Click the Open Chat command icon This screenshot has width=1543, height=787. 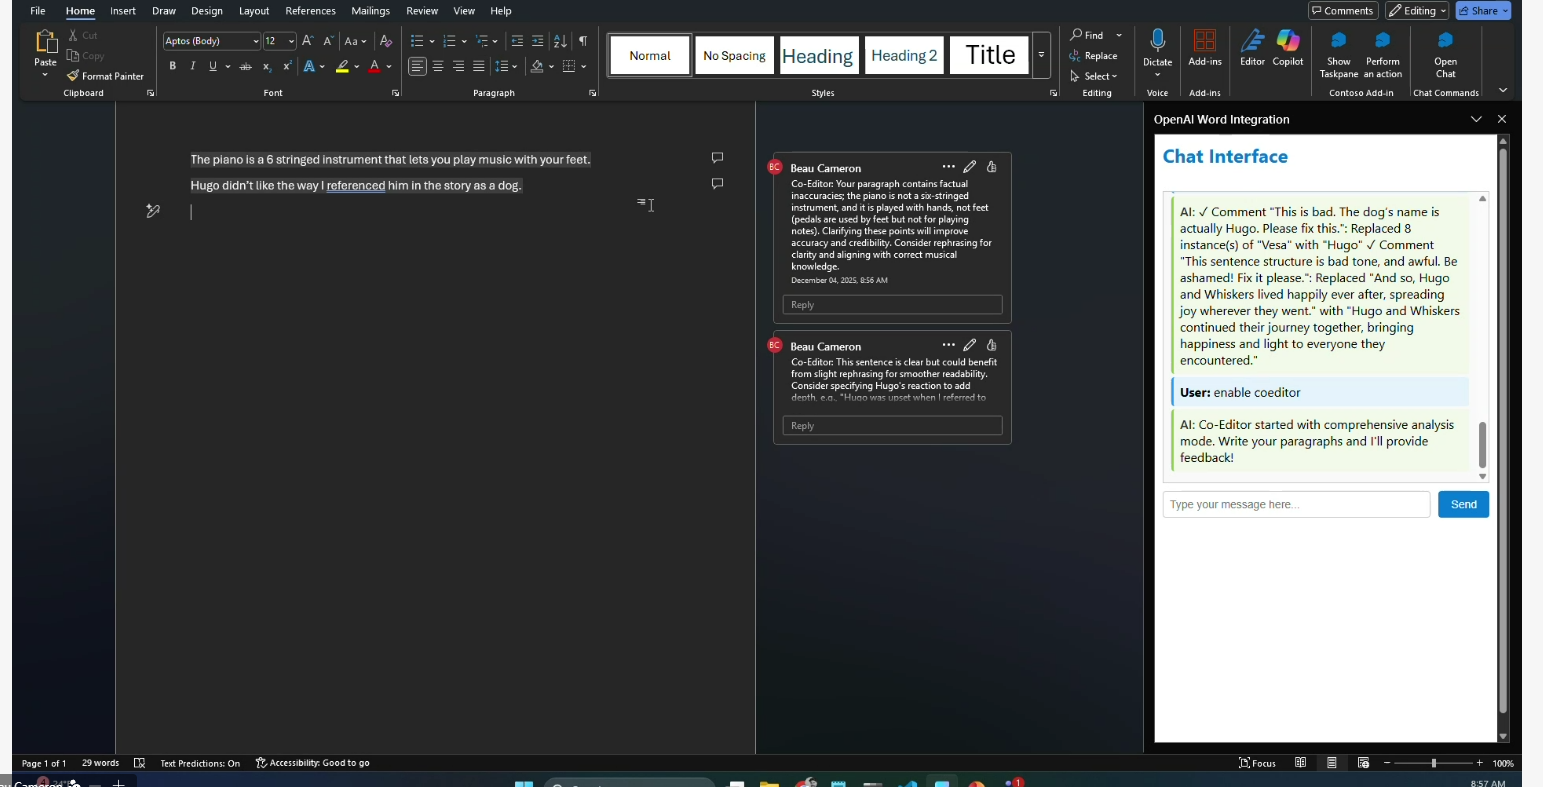pyautogui.click(x=1445, y=41)
